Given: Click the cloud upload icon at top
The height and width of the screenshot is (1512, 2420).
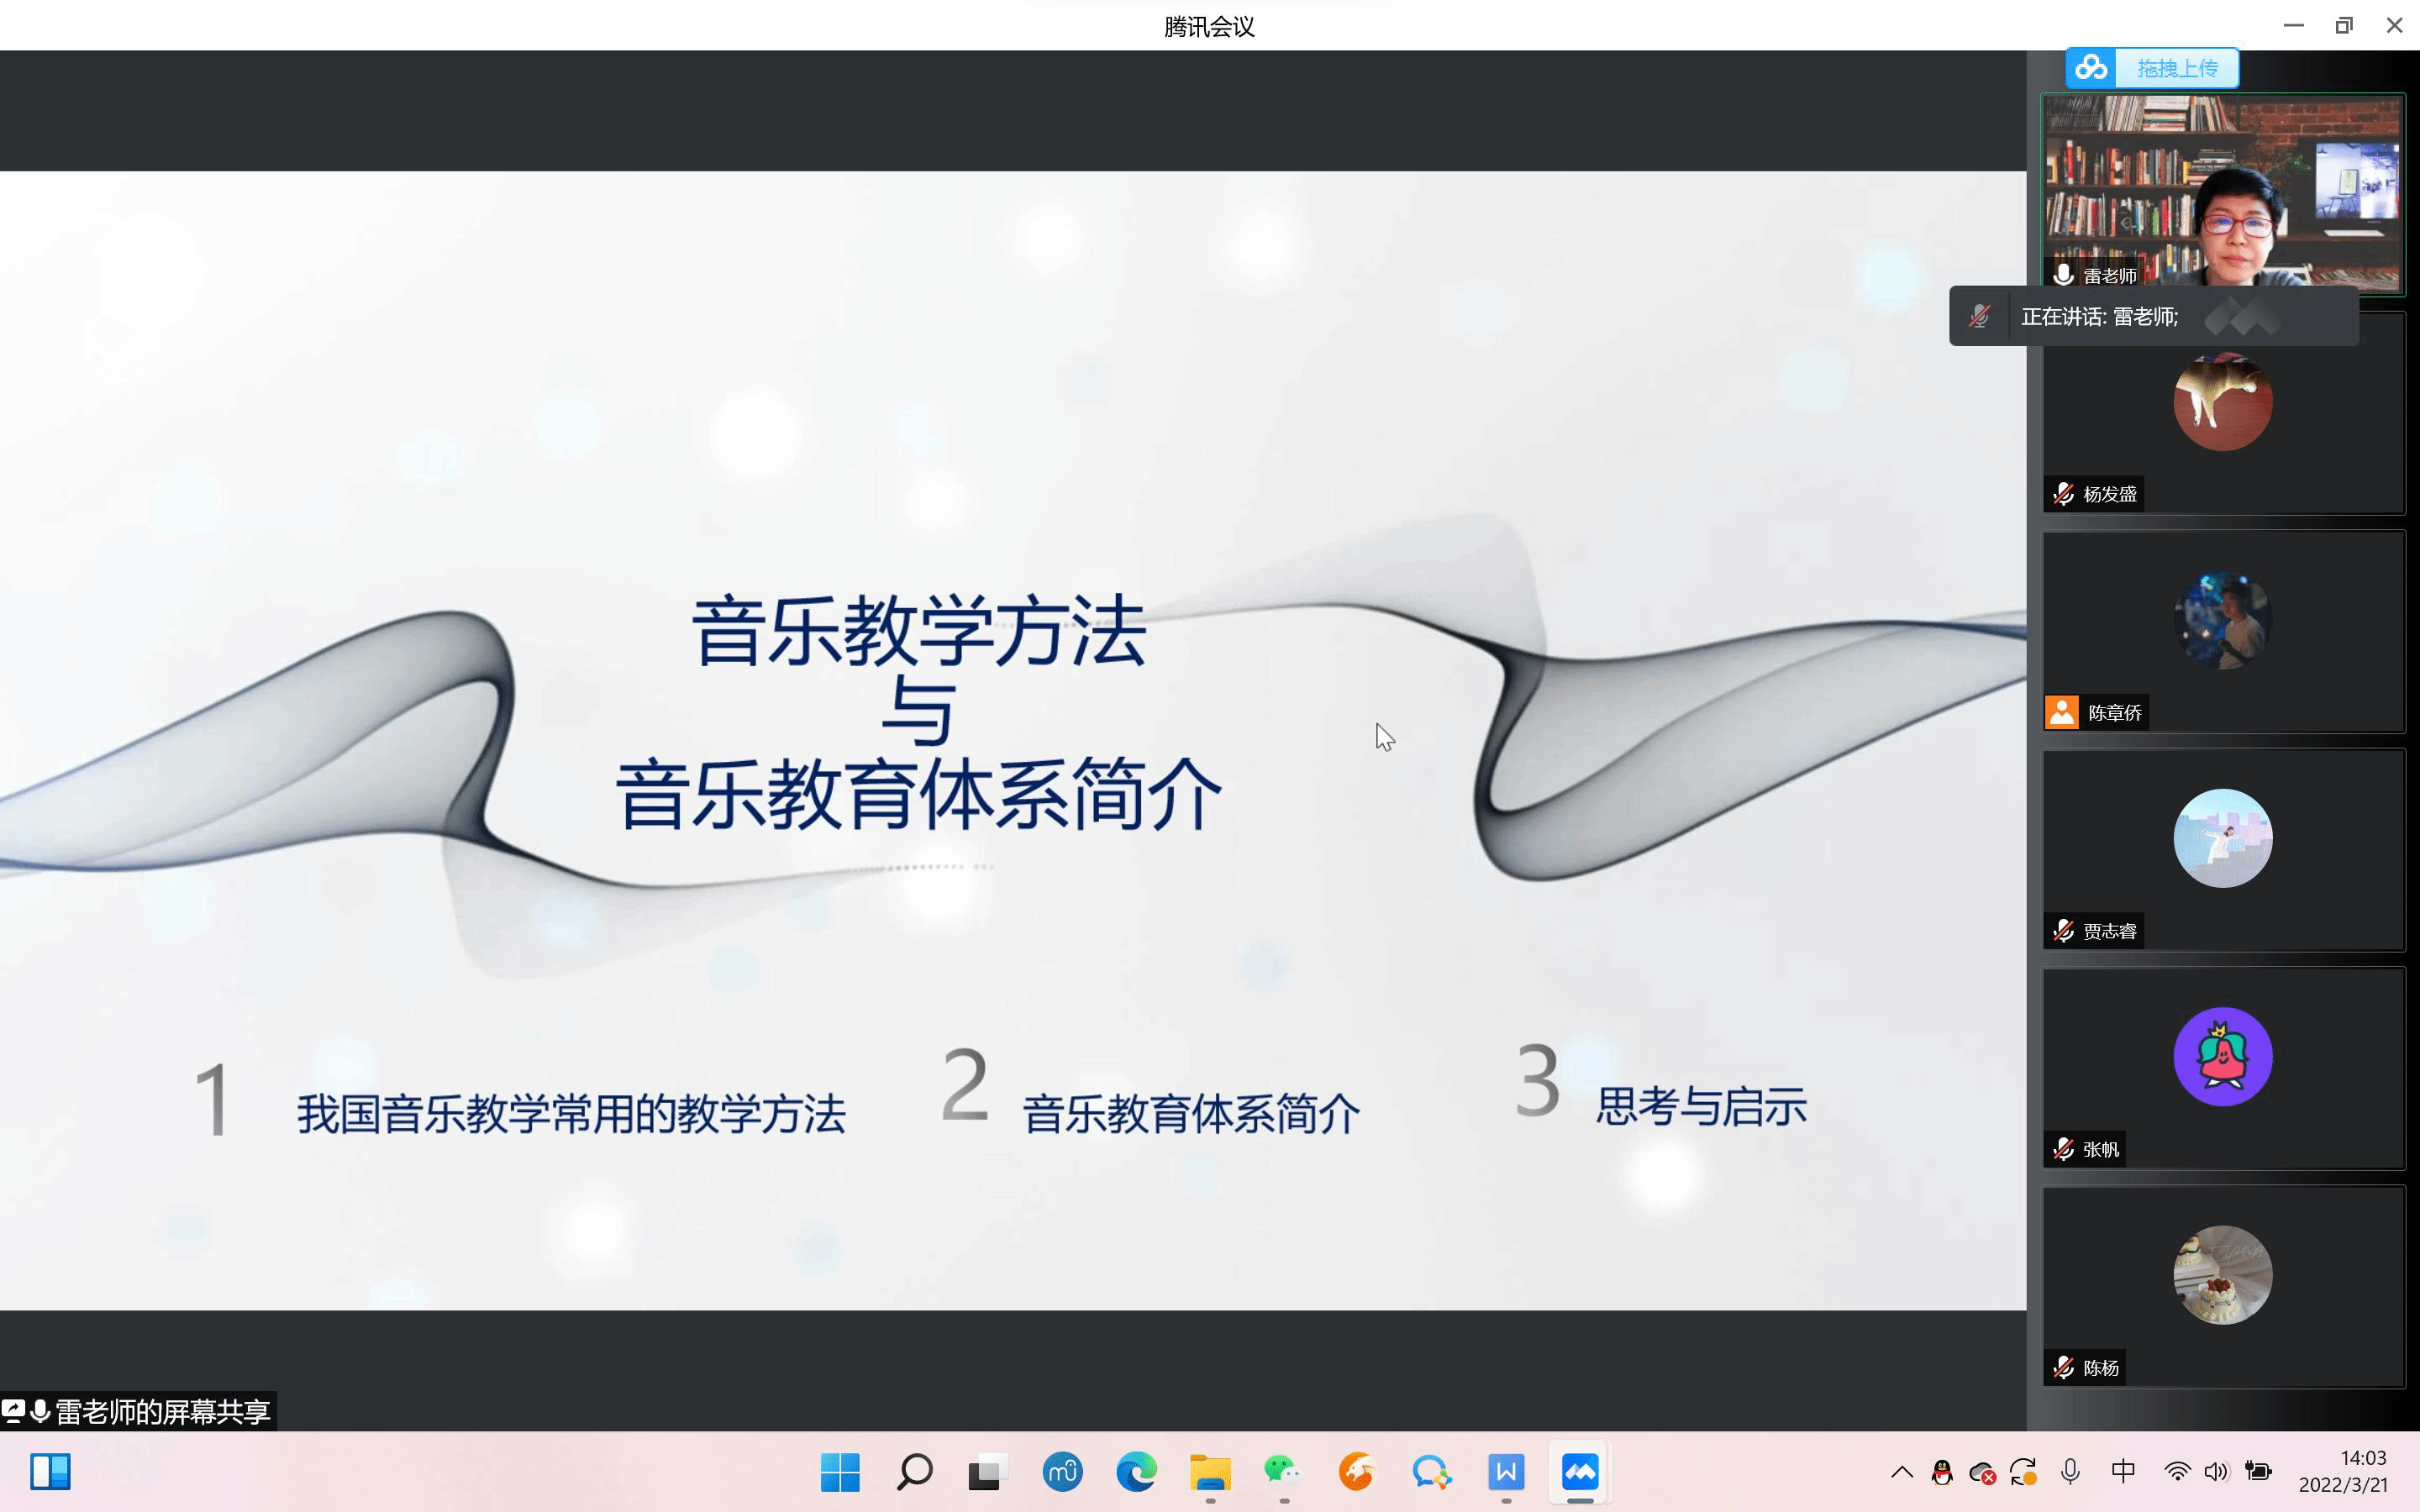Looking at the screenshot, I should tap(2091, 68).
